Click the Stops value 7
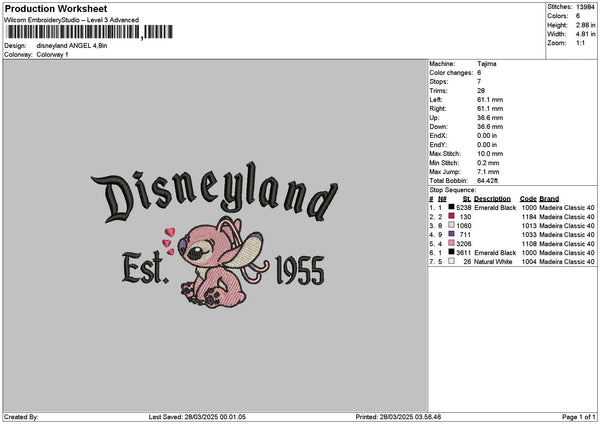Viewport: 600px width, 424px height. 479,82
